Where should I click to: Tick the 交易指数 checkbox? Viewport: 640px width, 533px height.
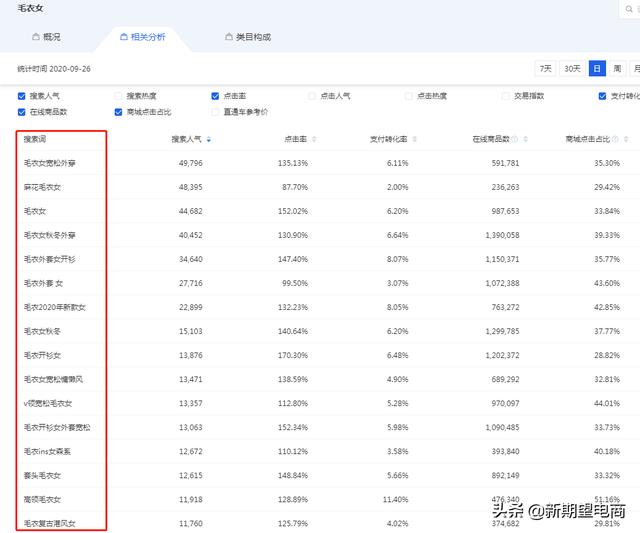(505, 96)
